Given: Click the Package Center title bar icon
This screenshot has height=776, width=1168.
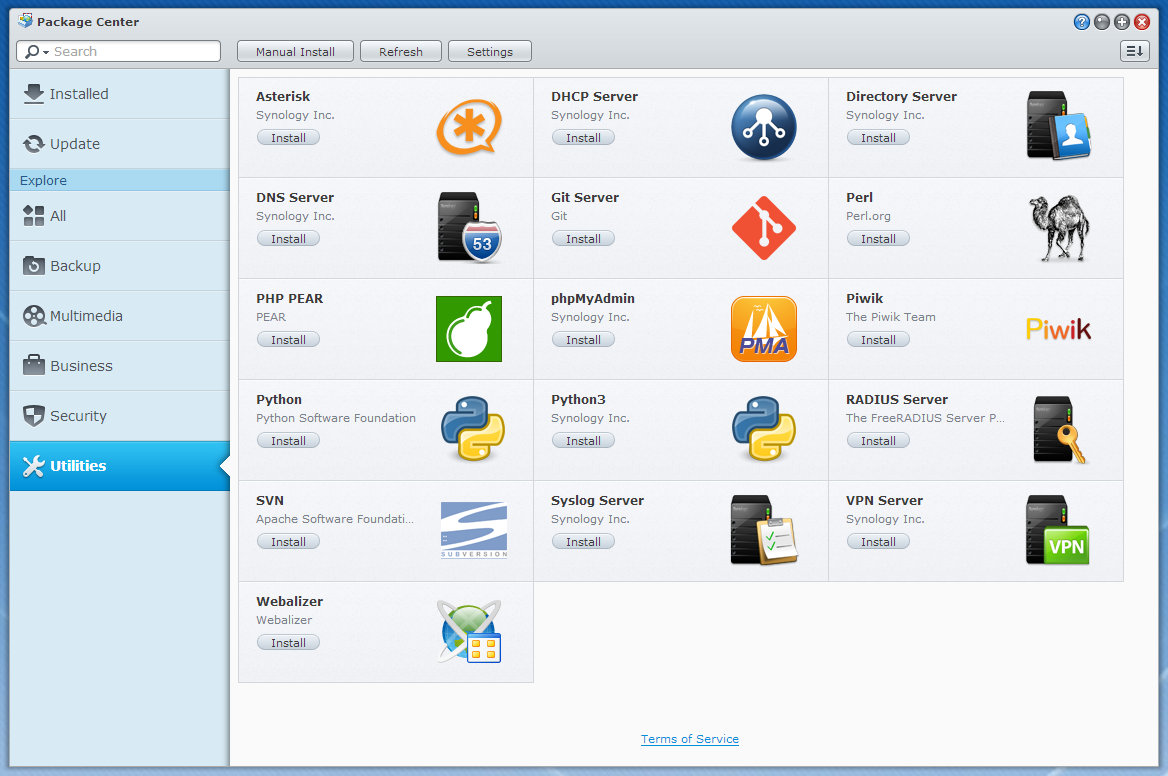Looking at the screenshot, I should point(25,20).
